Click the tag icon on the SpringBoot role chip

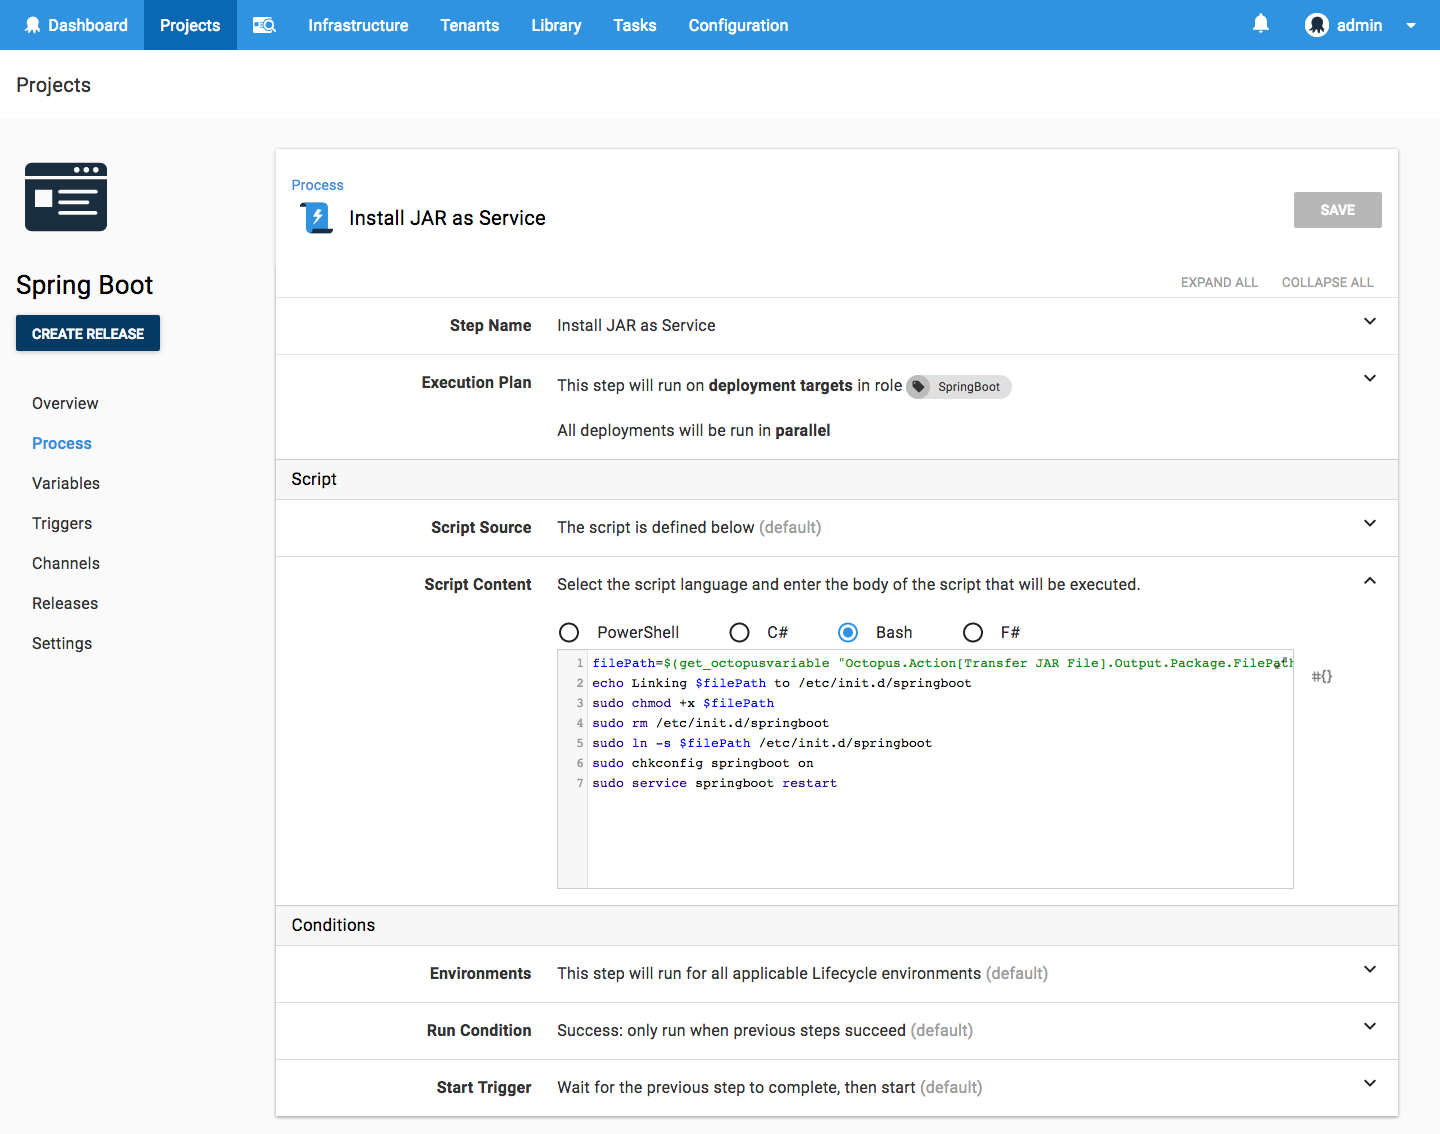click(x=919, y=386)
